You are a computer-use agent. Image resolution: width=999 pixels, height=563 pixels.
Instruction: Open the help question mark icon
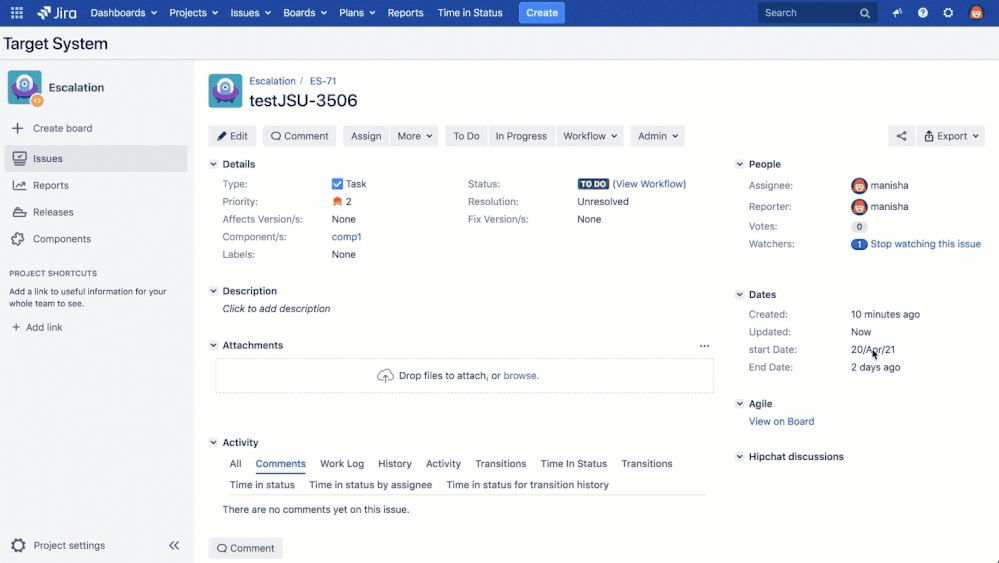(923, 13)
